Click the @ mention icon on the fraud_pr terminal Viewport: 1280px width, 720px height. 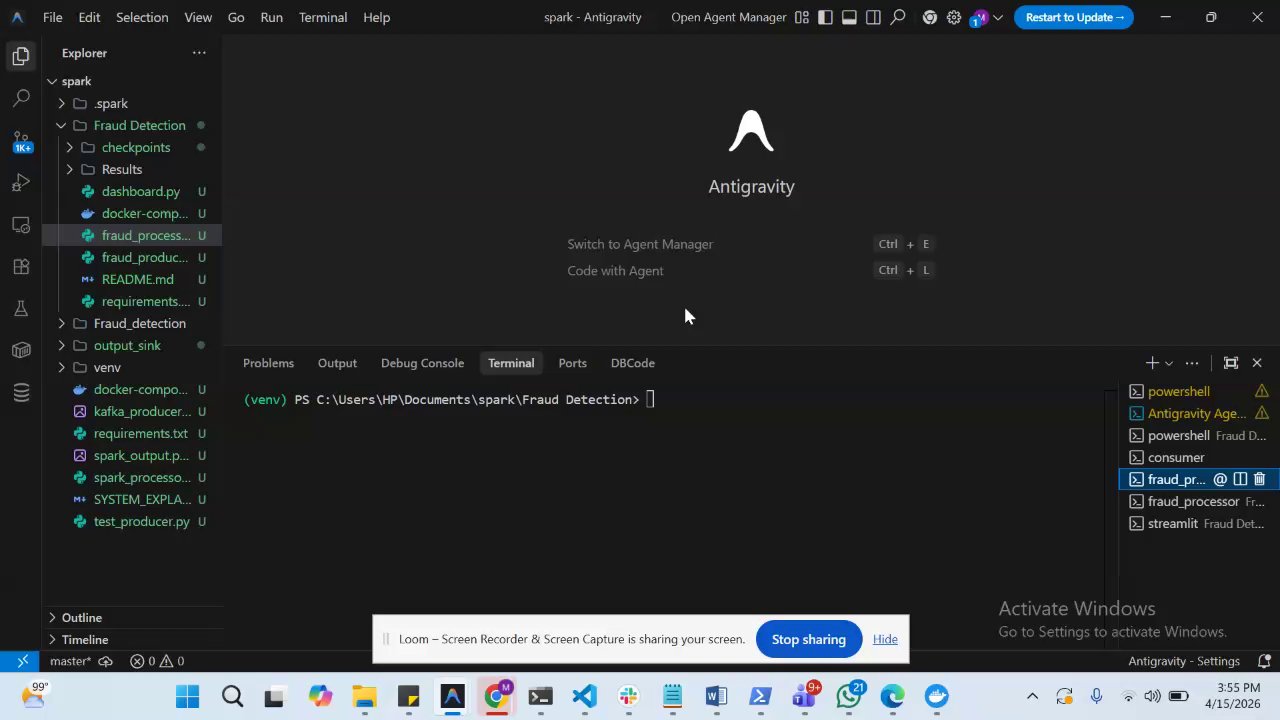point(1220,479)
